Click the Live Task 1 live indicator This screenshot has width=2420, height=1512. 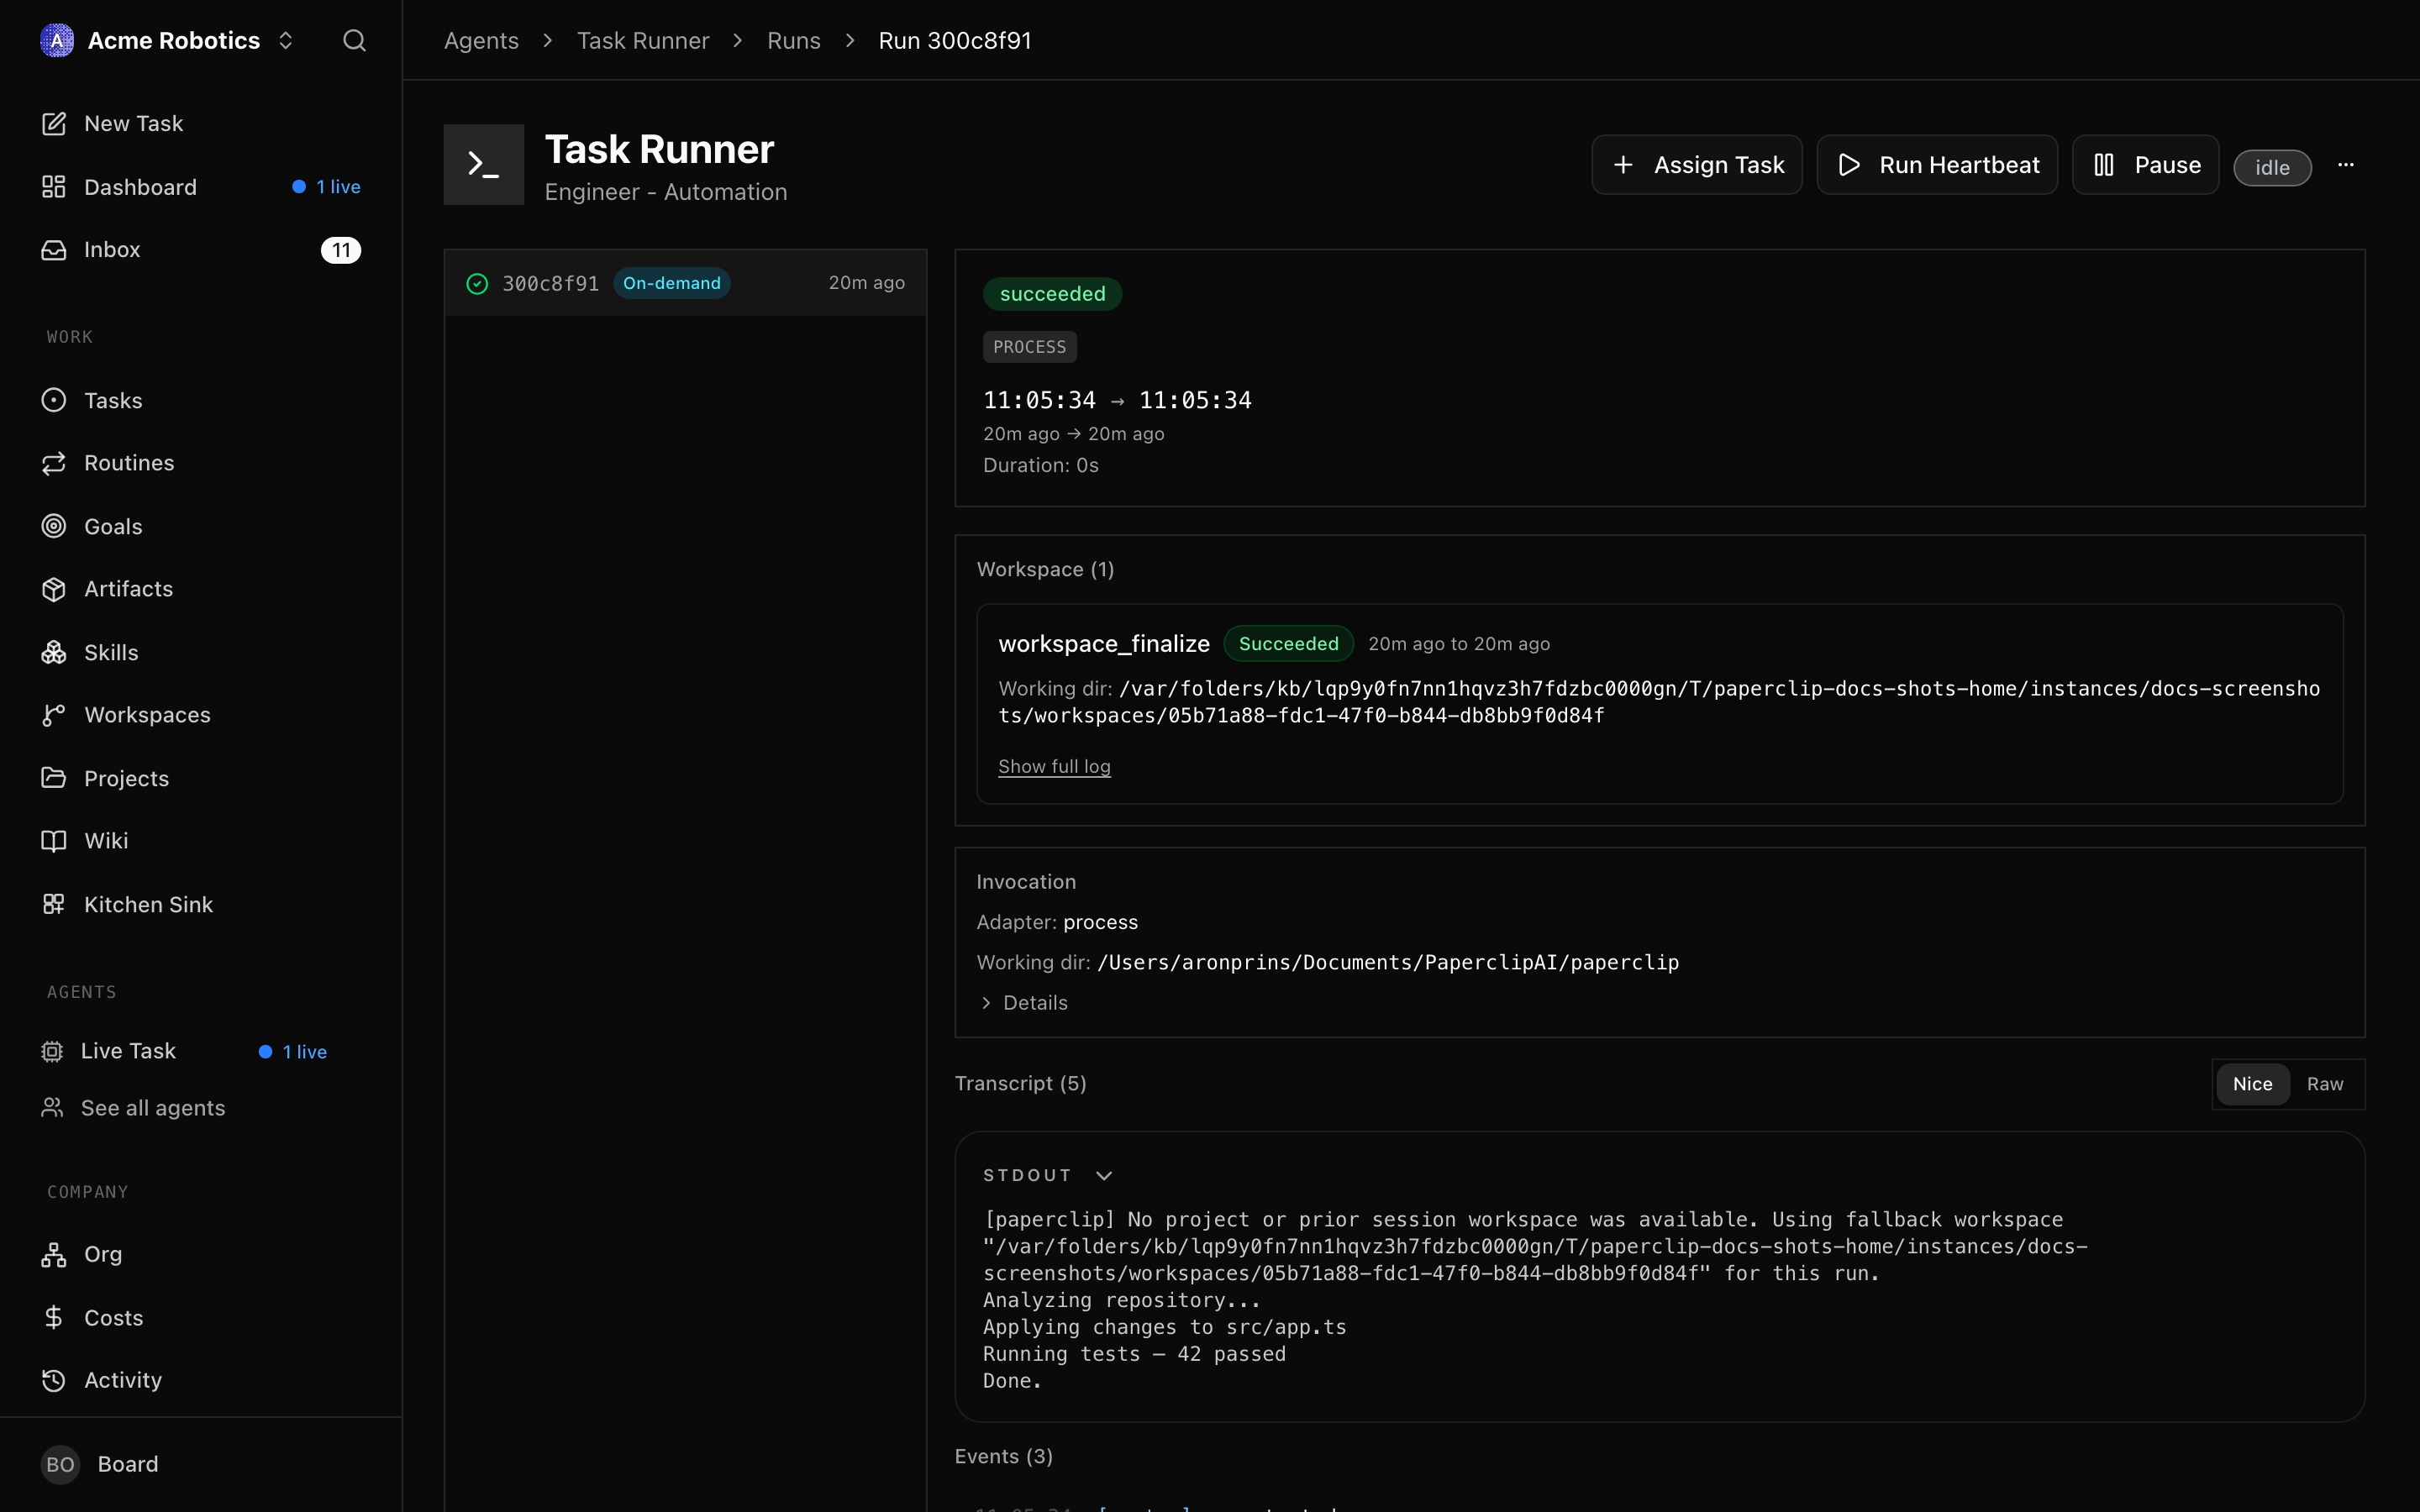(293, 1052)
